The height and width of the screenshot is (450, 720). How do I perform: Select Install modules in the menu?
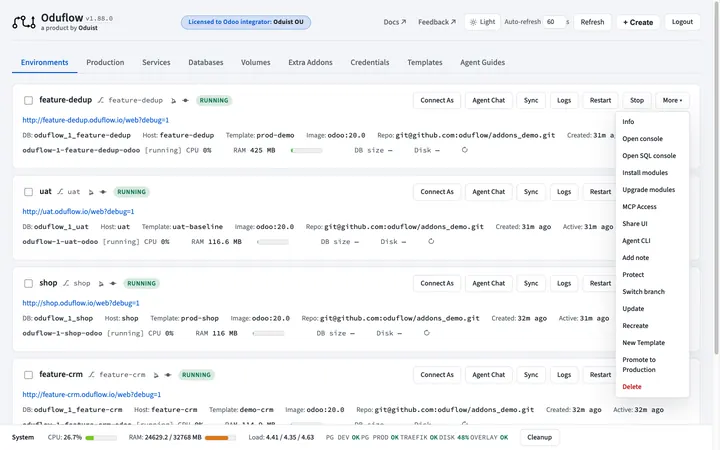pos(652,173)
